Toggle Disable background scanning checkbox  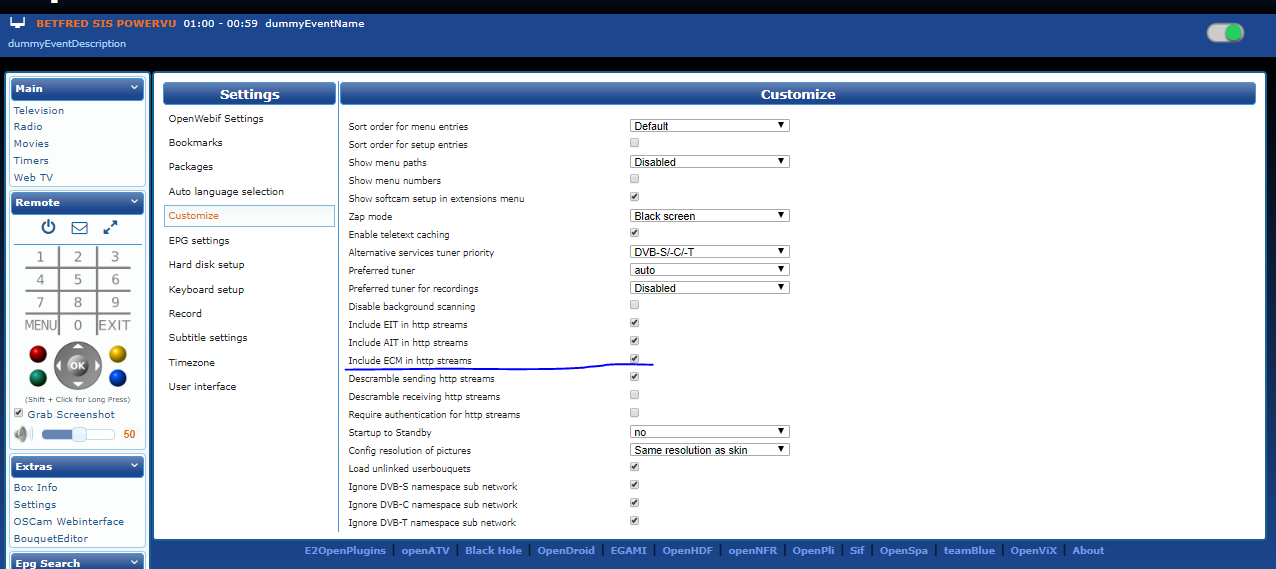(x=634, y=305)
